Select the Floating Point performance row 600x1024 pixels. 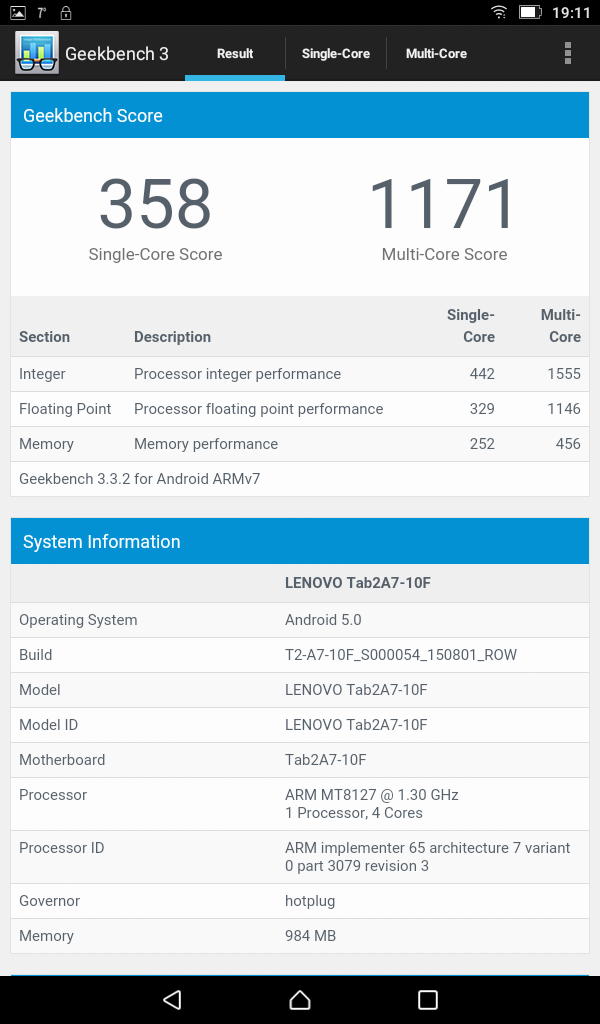[x=300, y=409]
